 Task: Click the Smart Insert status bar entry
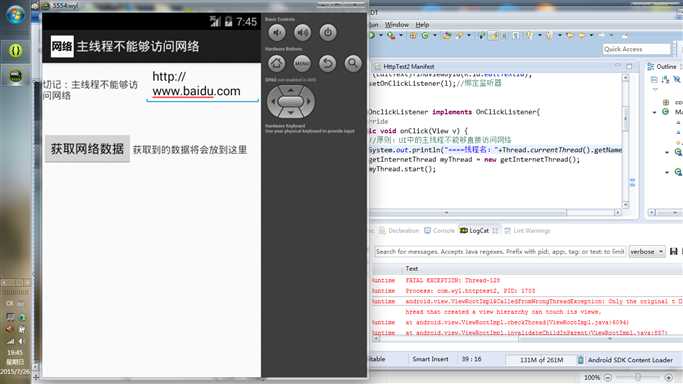[430, 359]
